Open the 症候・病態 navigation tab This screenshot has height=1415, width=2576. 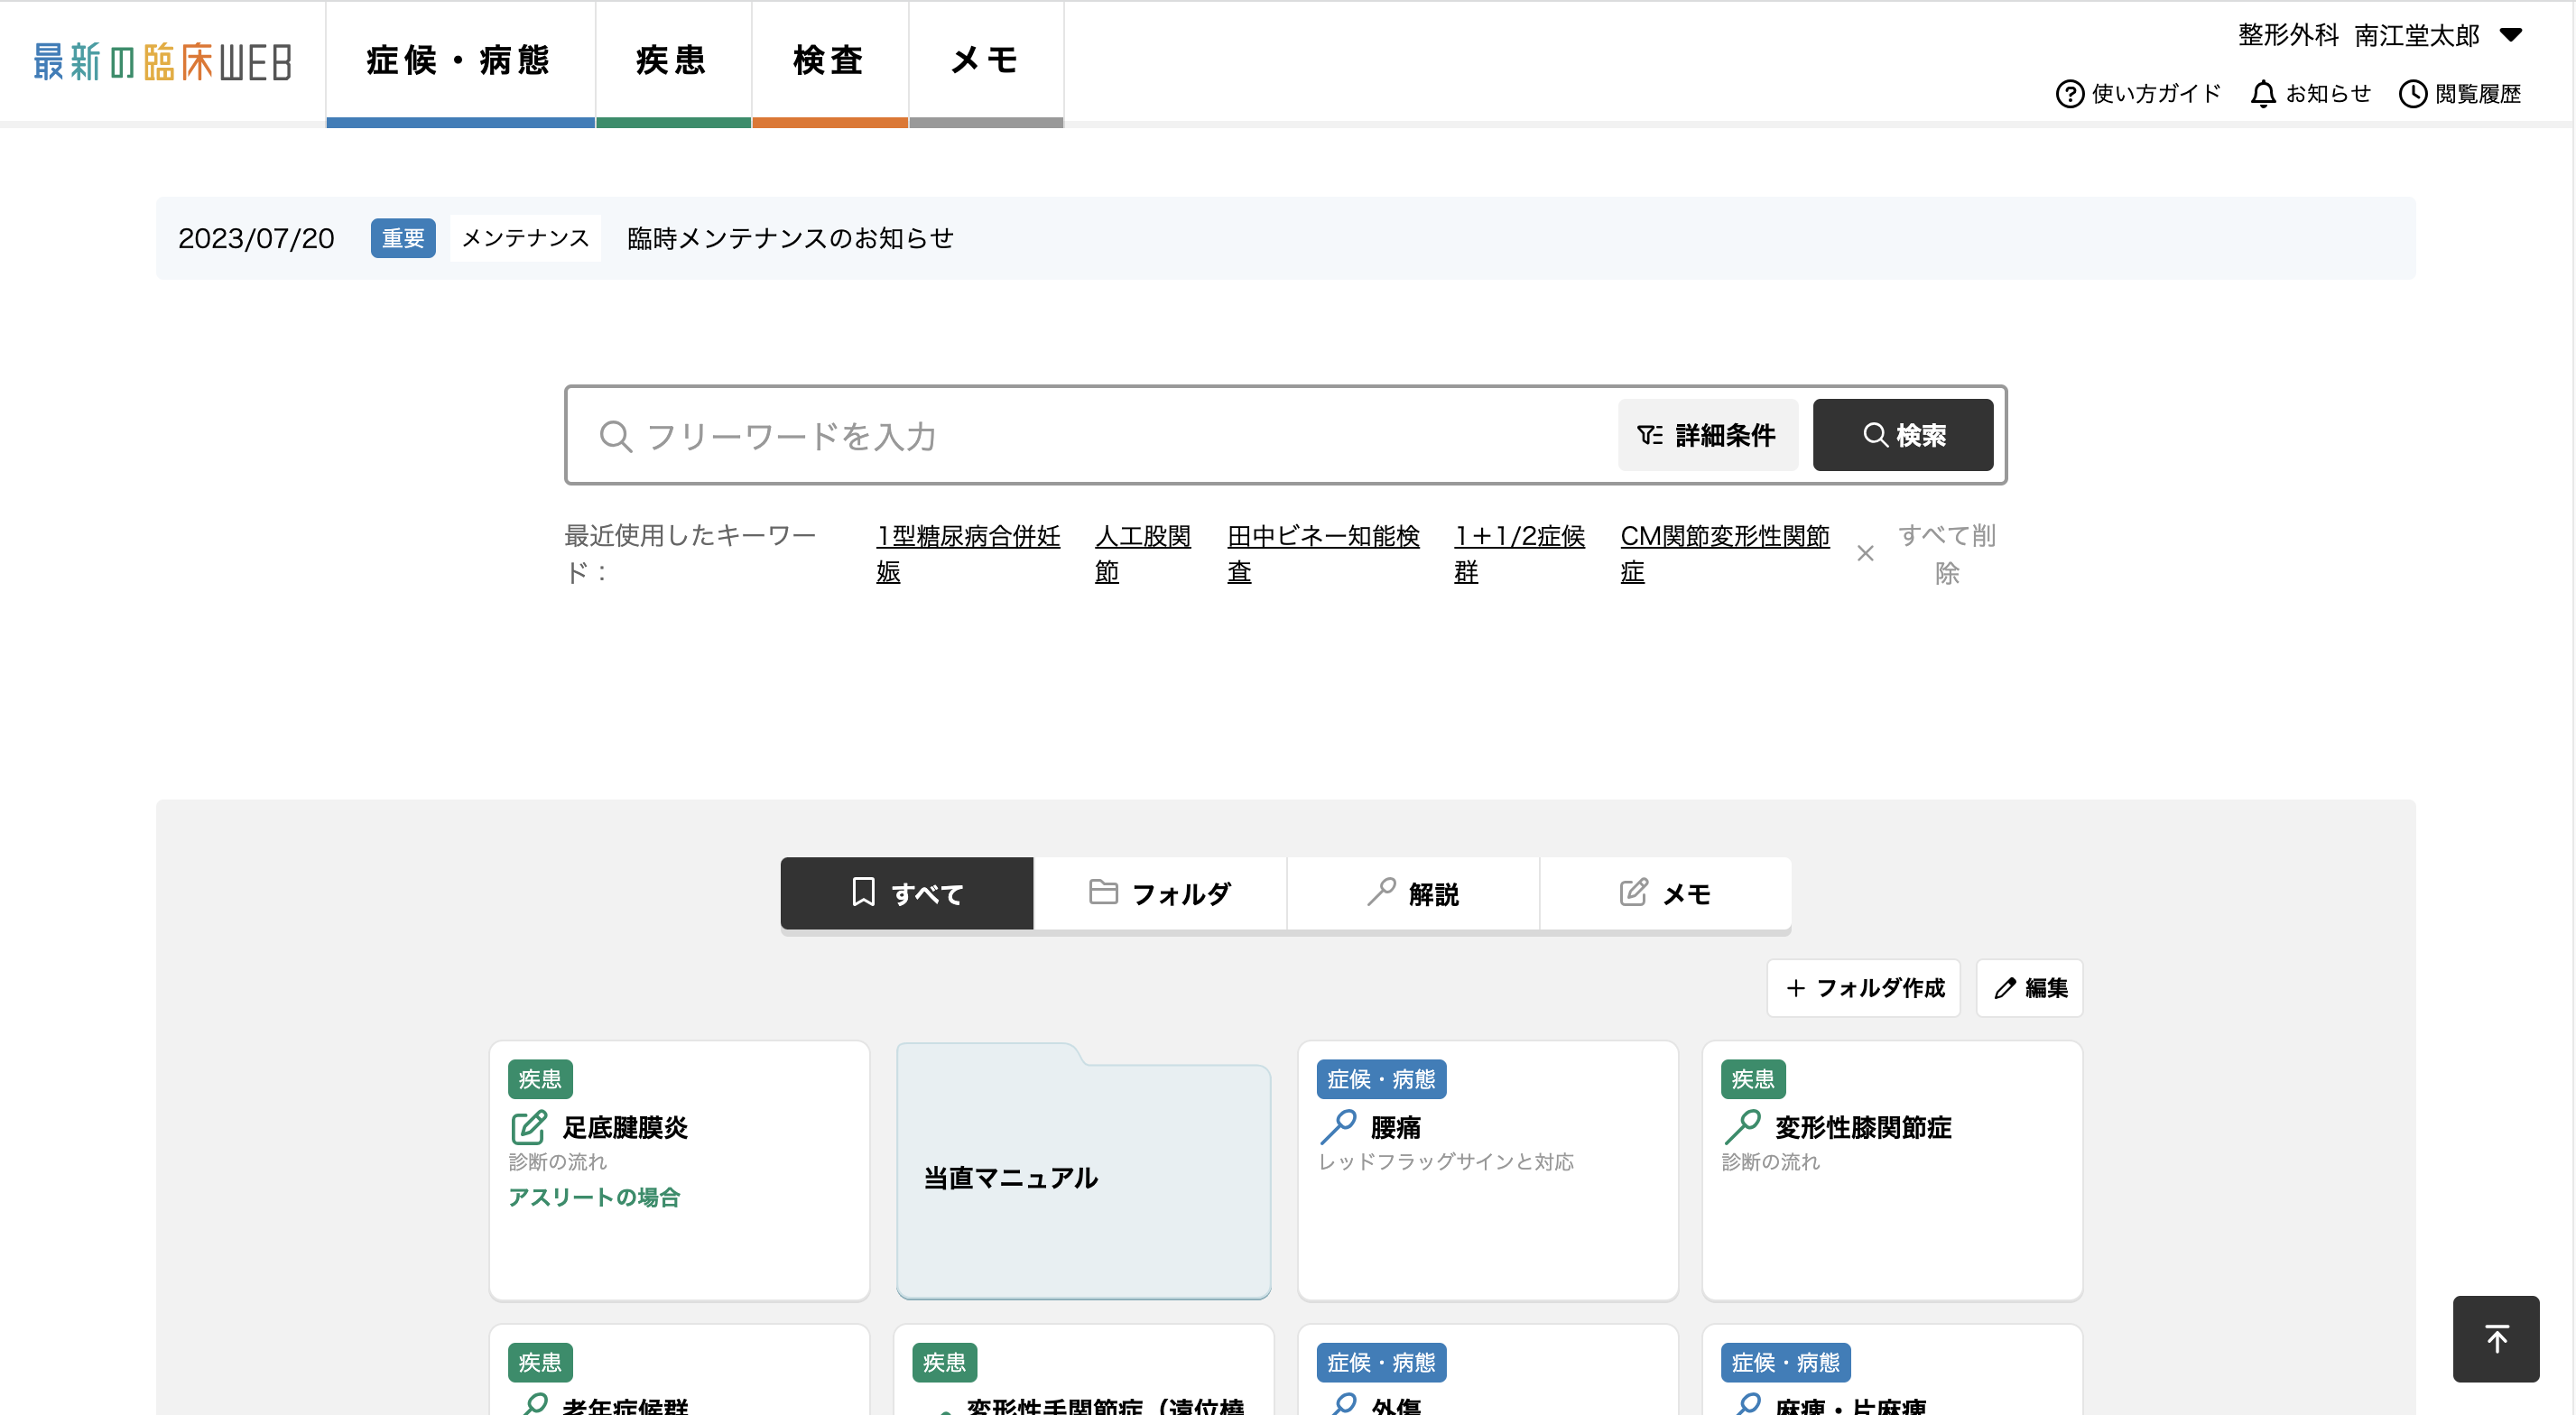tap(460, 62)
